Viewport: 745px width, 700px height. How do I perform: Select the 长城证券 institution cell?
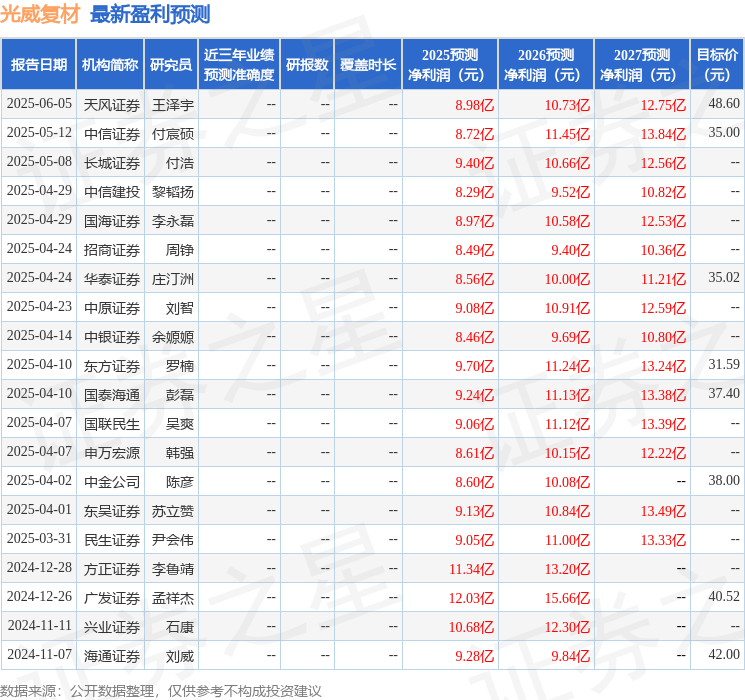[x=112, y=163]
